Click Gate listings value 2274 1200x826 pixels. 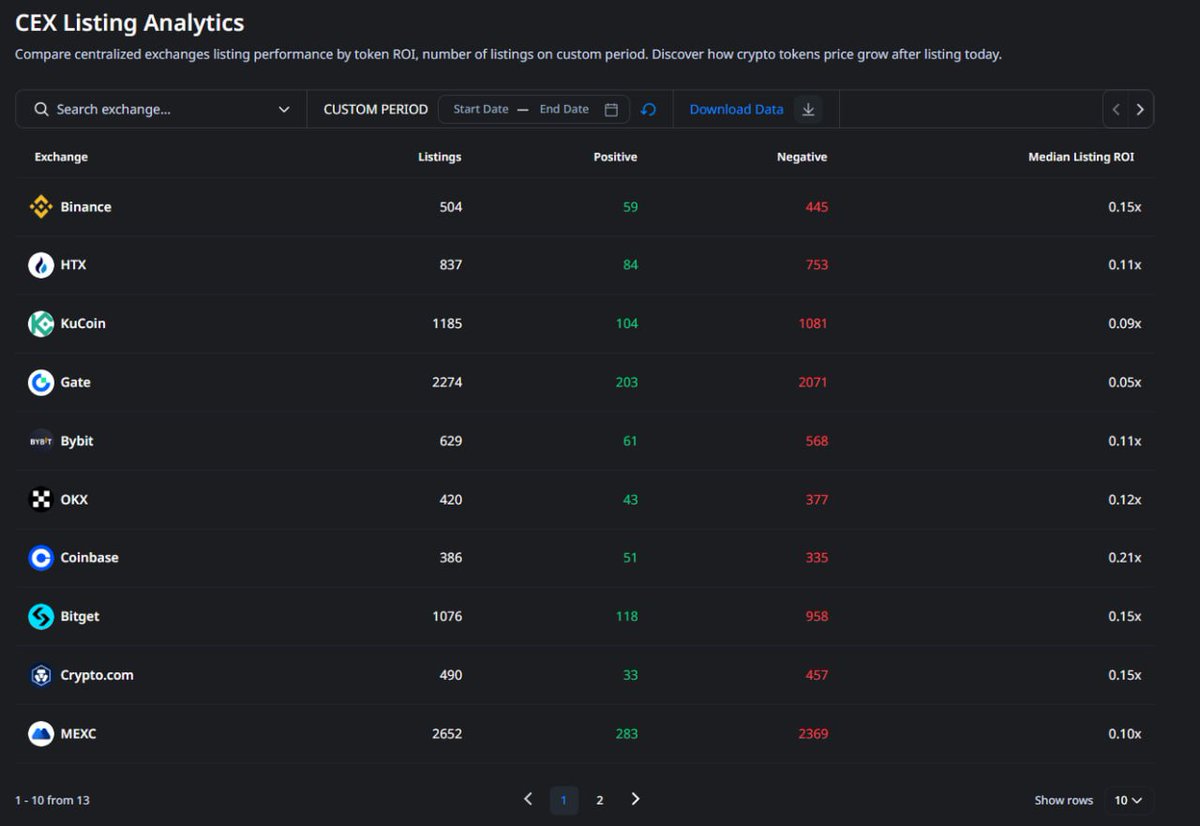[x=447, y=382]
